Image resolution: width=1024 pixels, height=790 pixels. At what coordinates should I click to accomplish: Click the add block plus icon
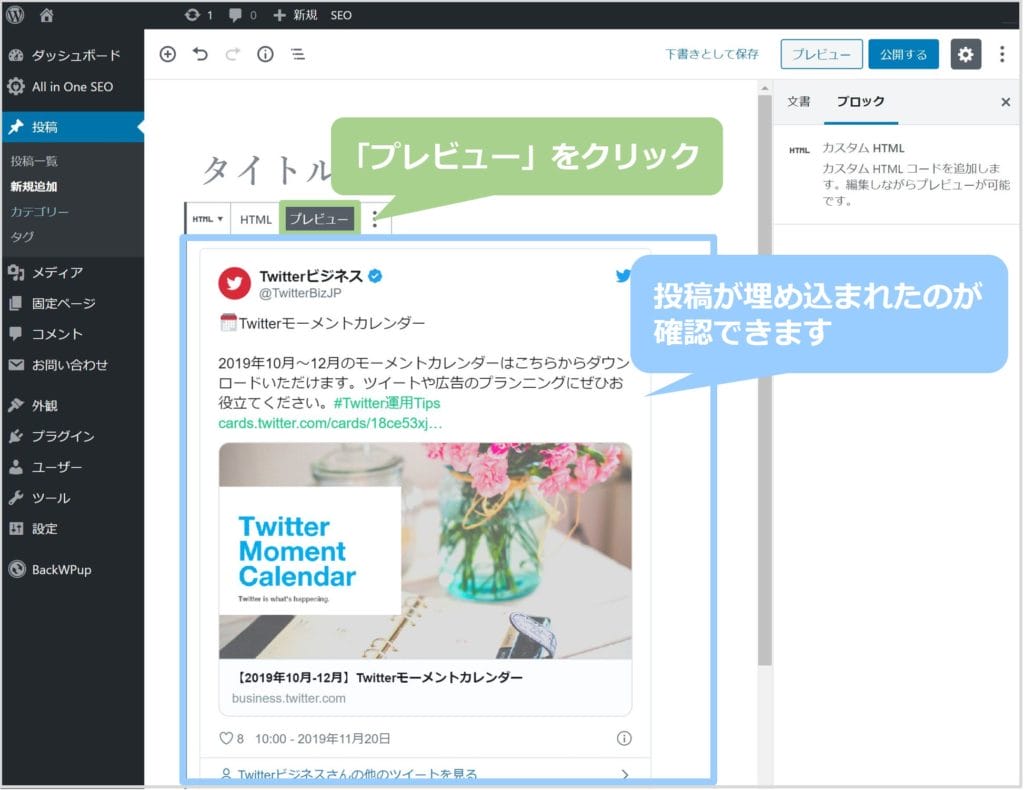tap(168, 54)
